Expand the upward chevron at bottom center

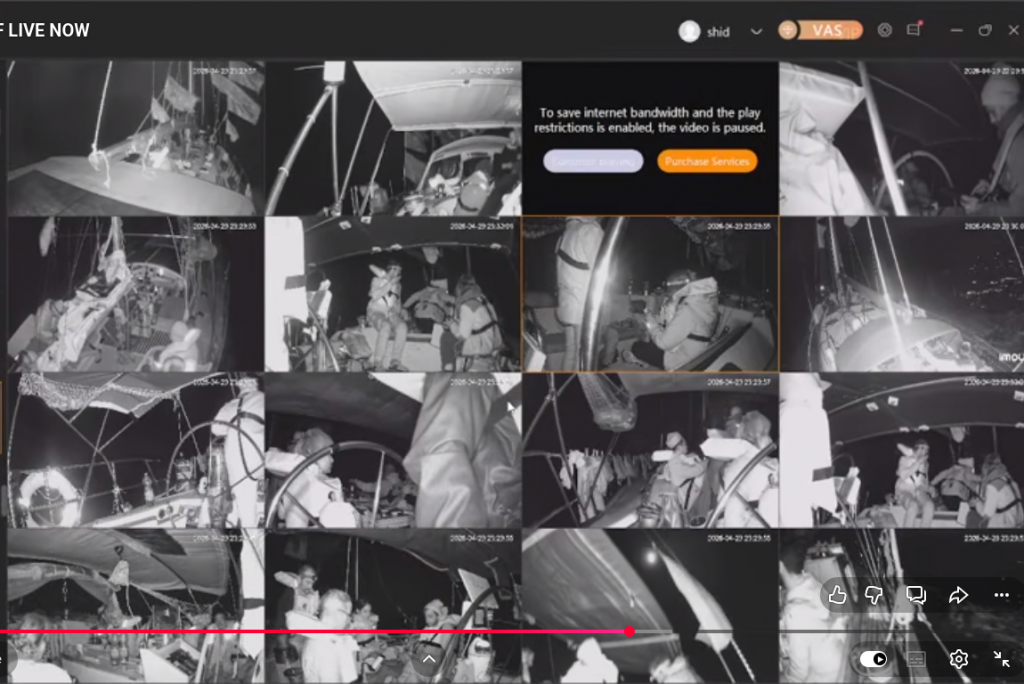[429, 659]
